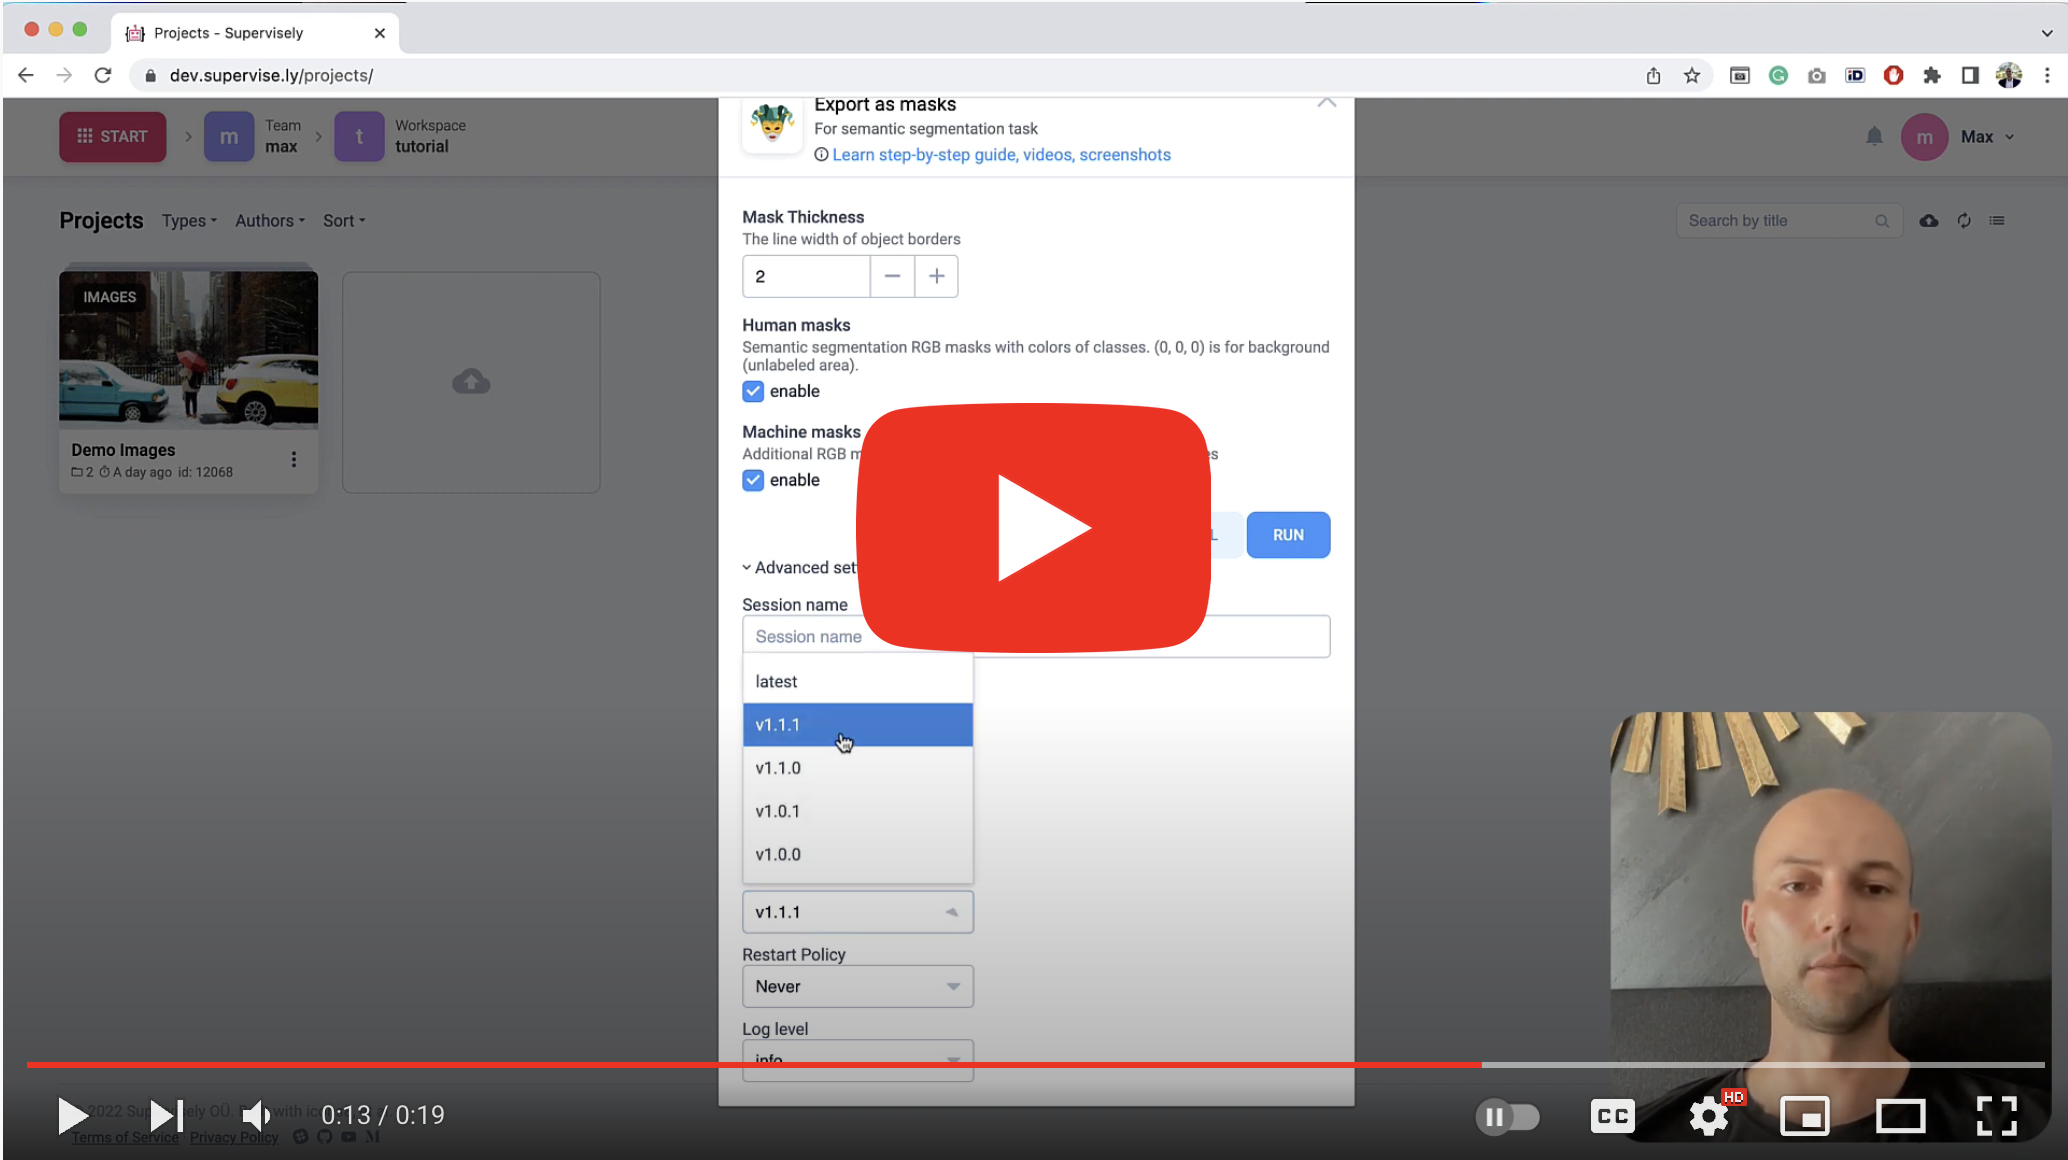Enable miniplayer mode
The height and width of the screenshot is (1160, 2068).
[1805, 1116]
